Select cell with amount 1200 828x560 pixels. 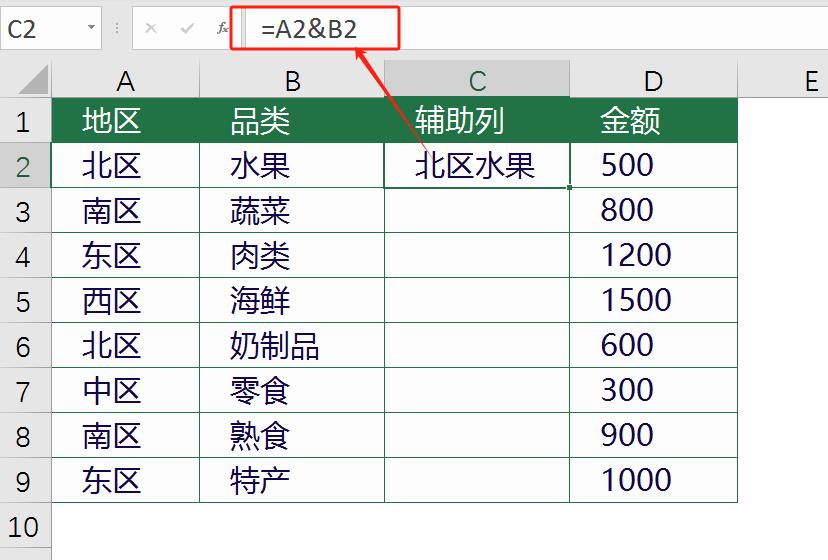[653, 256]
